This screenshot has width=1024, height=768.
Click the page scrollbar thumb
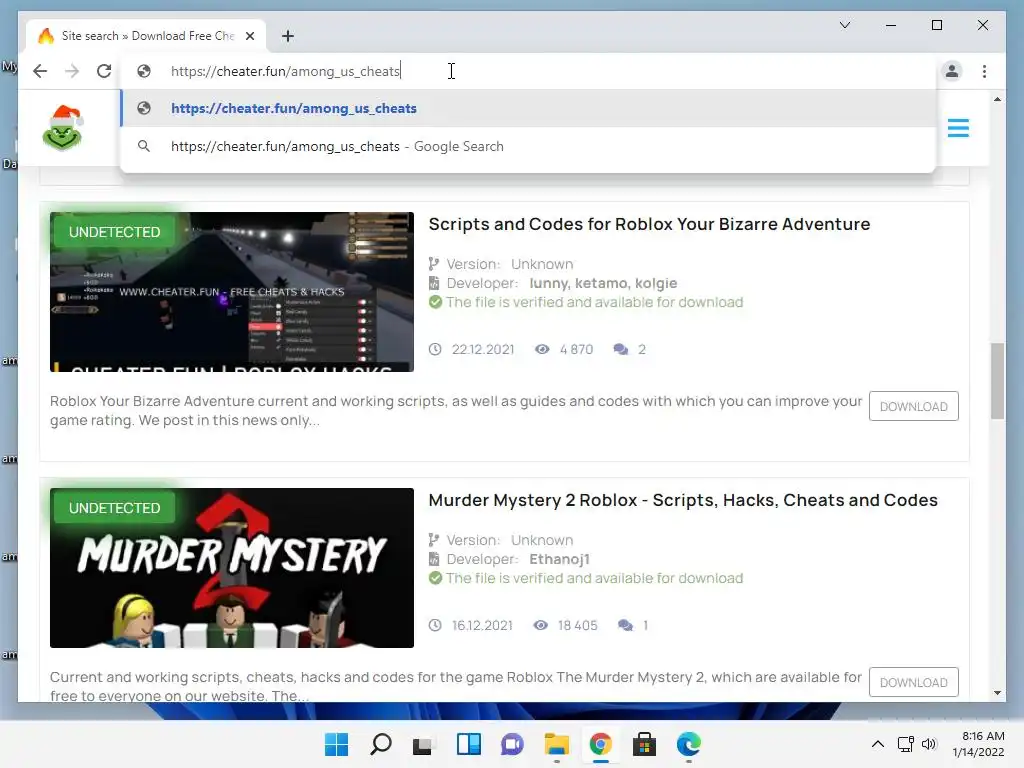(997, 381)
